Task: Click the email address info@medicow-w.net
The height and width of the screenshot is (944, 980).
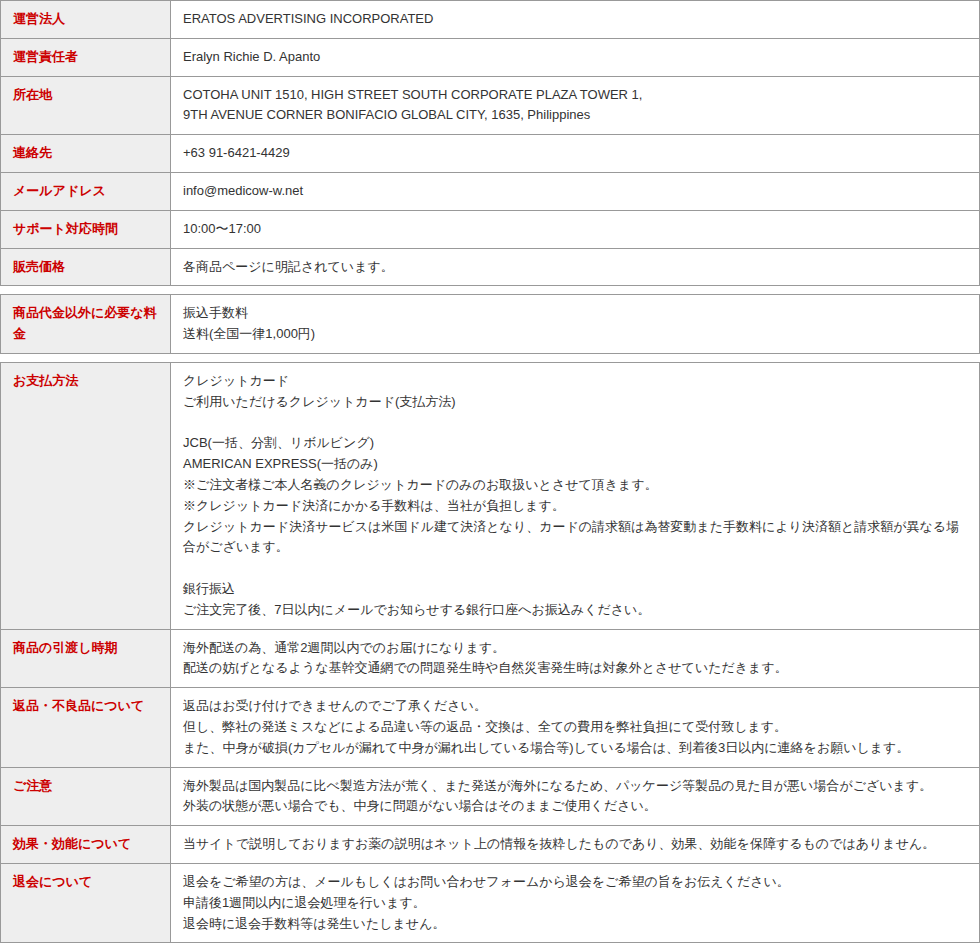Action: [243, 191]
